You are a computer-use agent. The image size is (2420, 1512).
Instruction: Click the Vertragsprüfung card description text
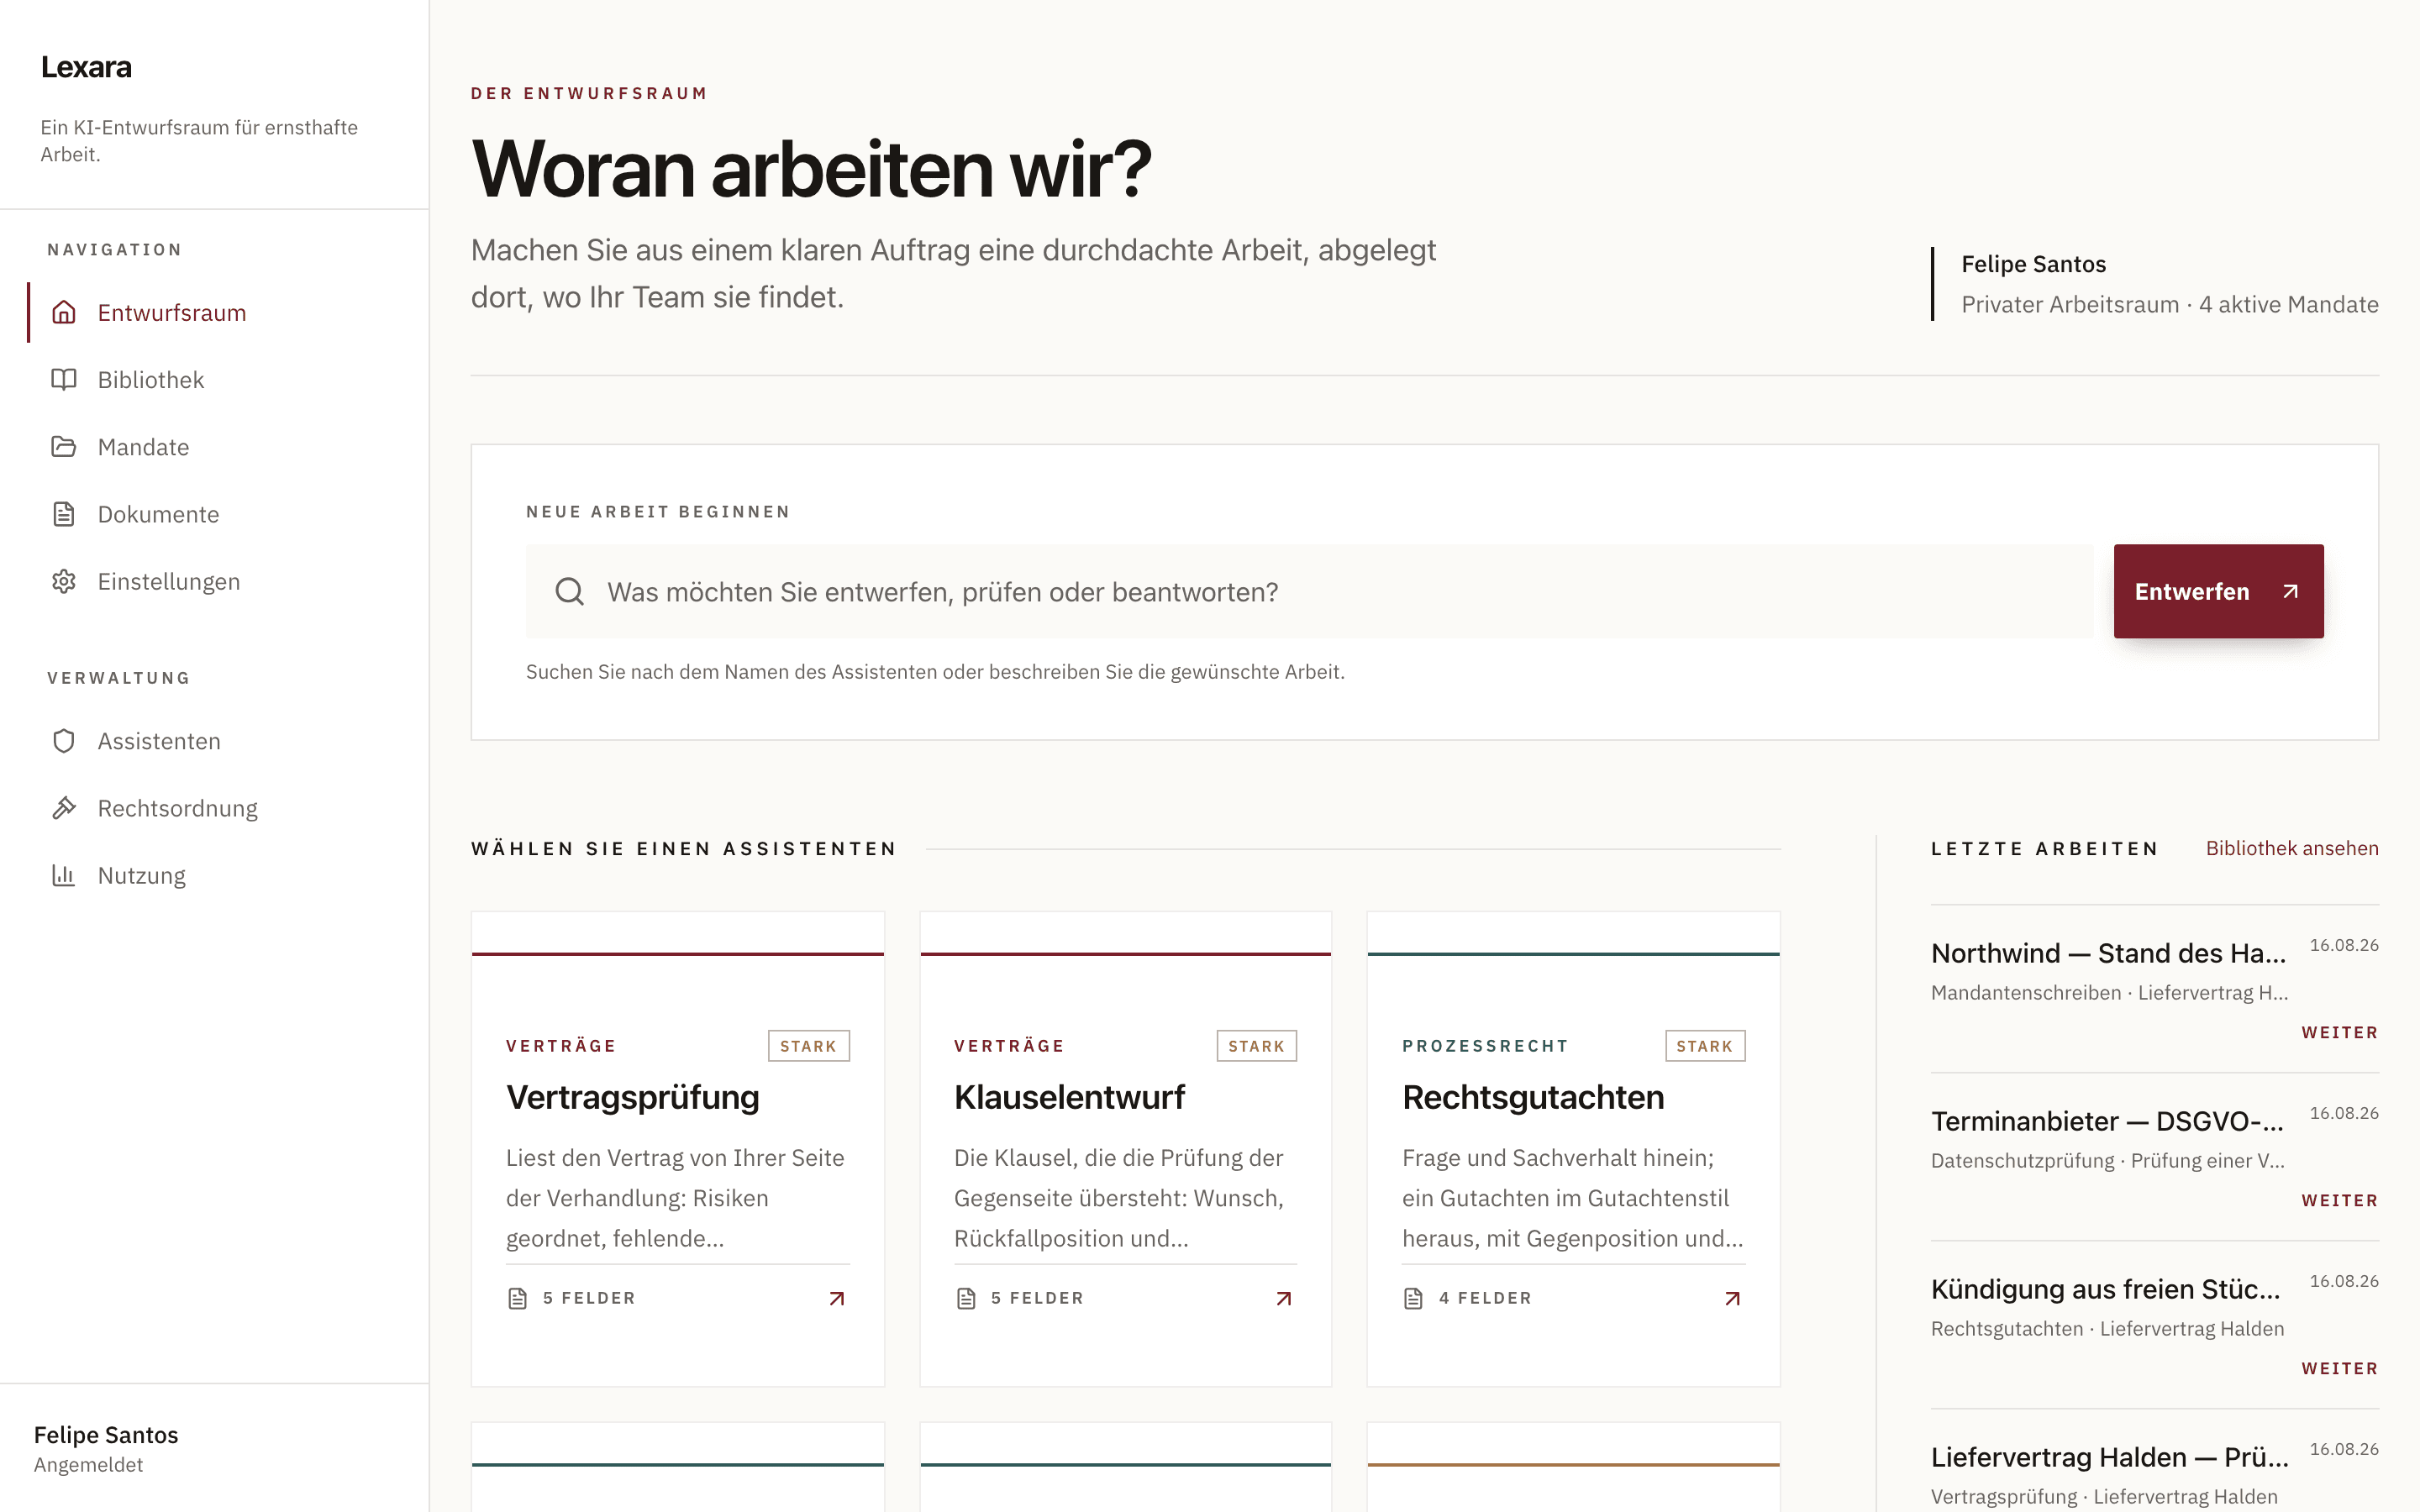tap(676, 1198)
